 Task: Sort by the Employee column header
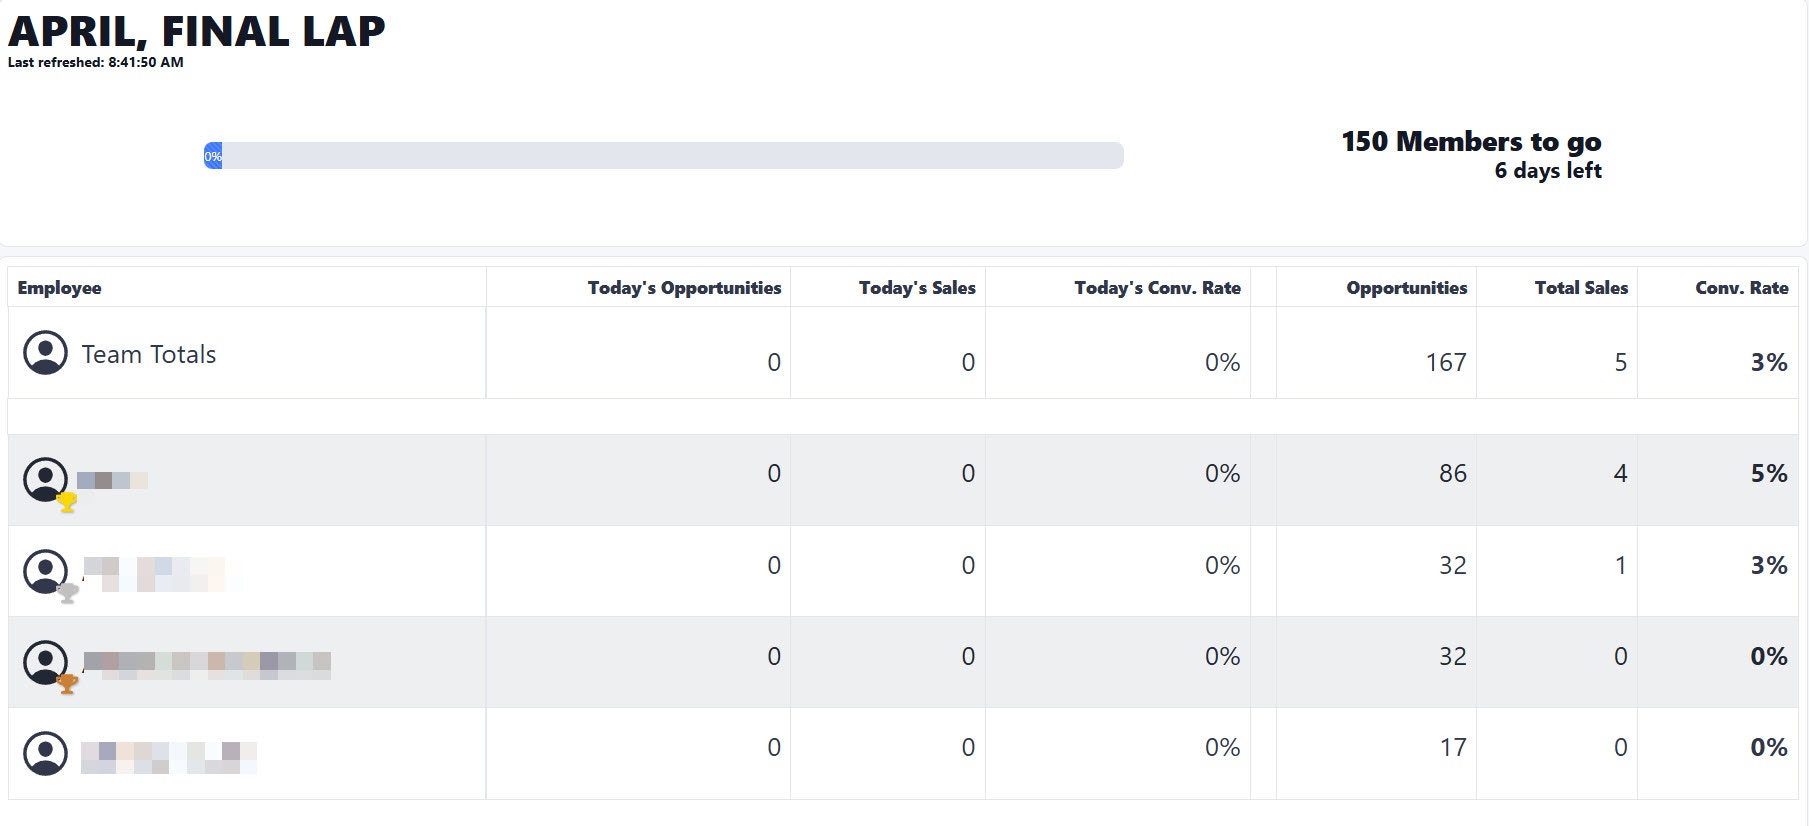click(59, 288)
